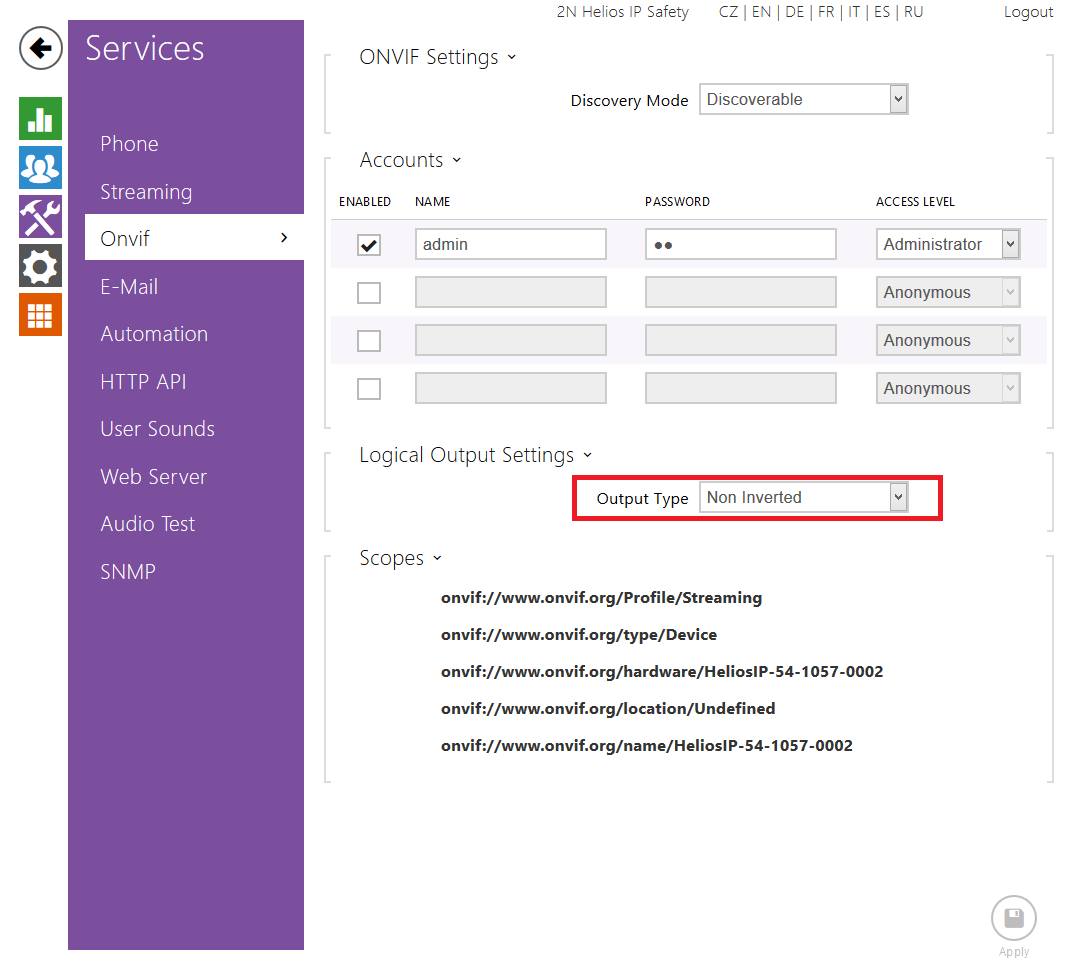Screen dimensions: 1085x964
Task: Open the blue Directory users icon
Action: point(40,168)
